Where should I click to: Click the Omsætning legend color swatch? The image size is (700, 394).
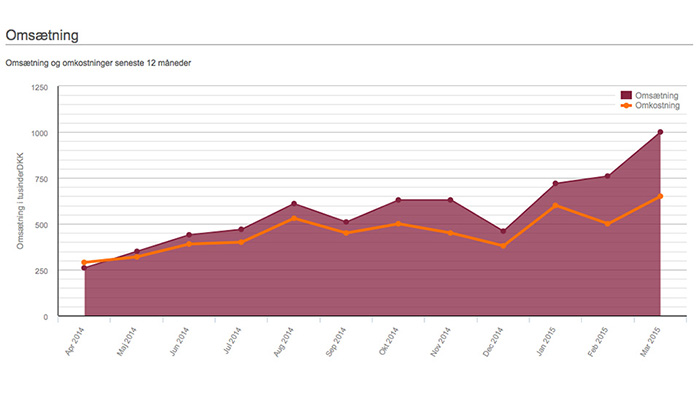[x=626, y=95]
